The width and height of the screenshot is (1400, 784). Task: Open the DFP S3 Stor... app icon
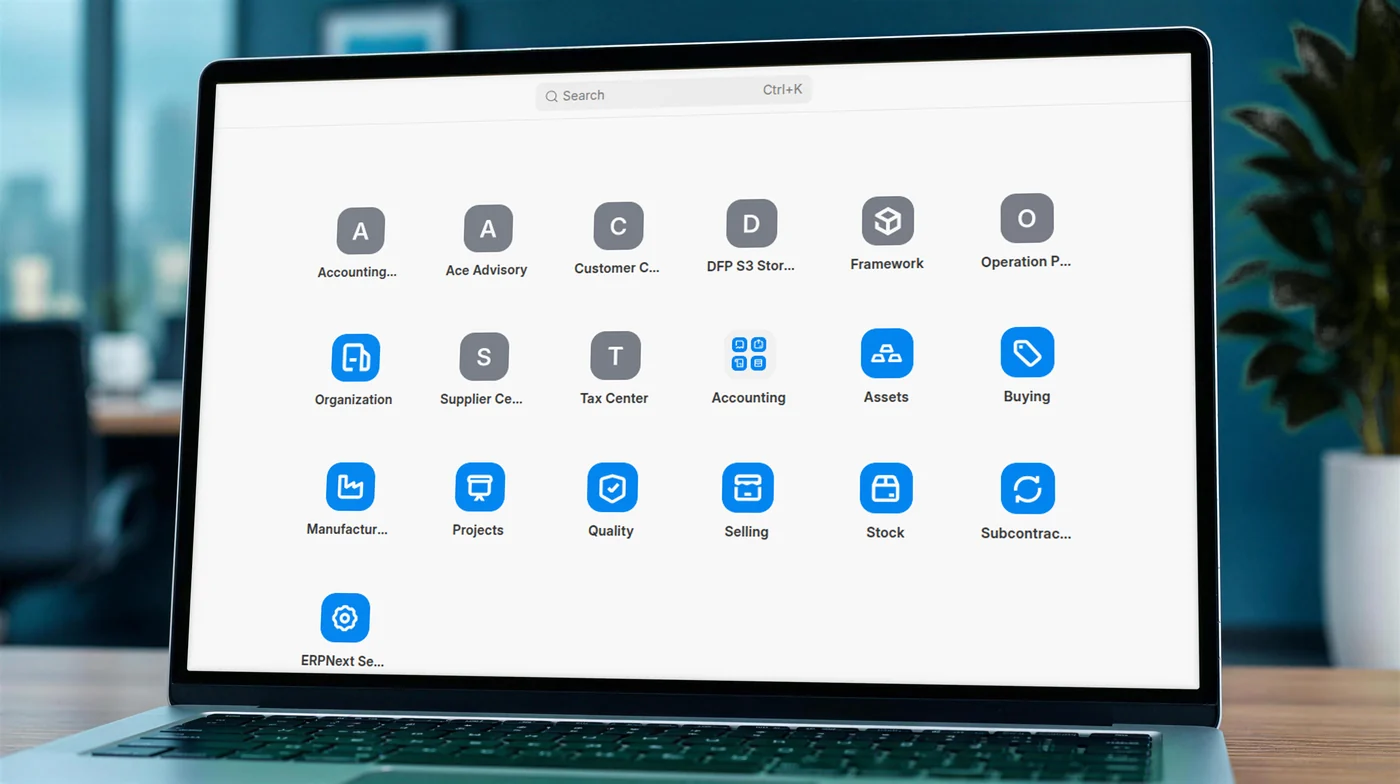pos(751,224)
